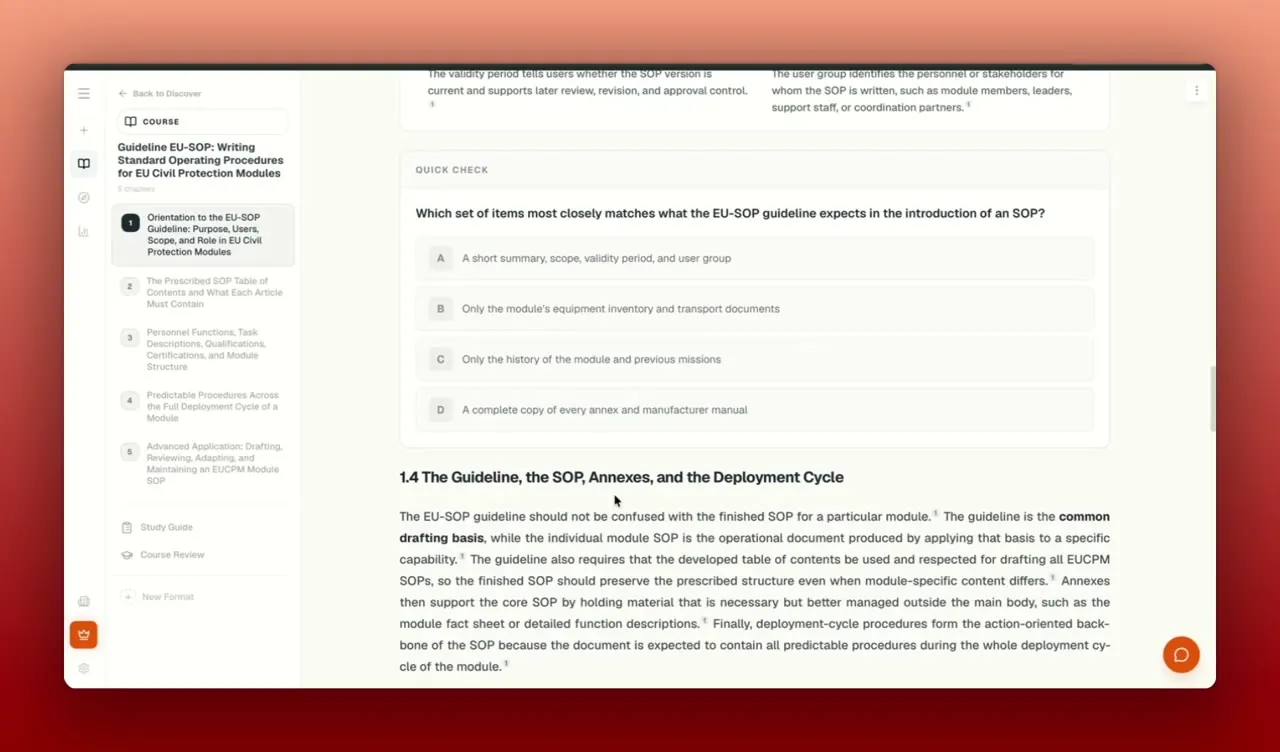Viewport: 1280px width, 752px height.
Task: Click the page vertical scrollbar thumb
Action: [1213, 398]
